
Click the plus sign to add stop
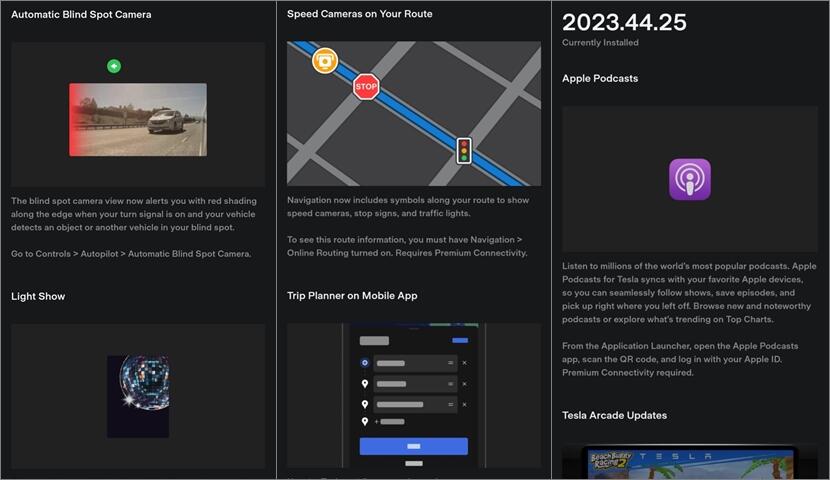pyautogui.click(x=376, y=422)
